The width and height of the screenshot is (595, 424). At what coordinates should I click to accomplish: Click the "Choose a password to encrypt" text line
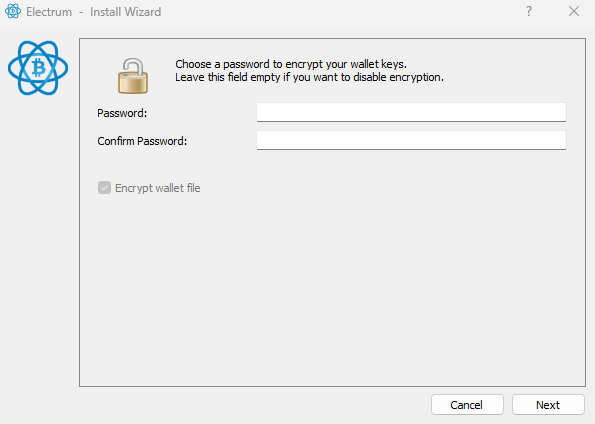click(x=291, y=64)
